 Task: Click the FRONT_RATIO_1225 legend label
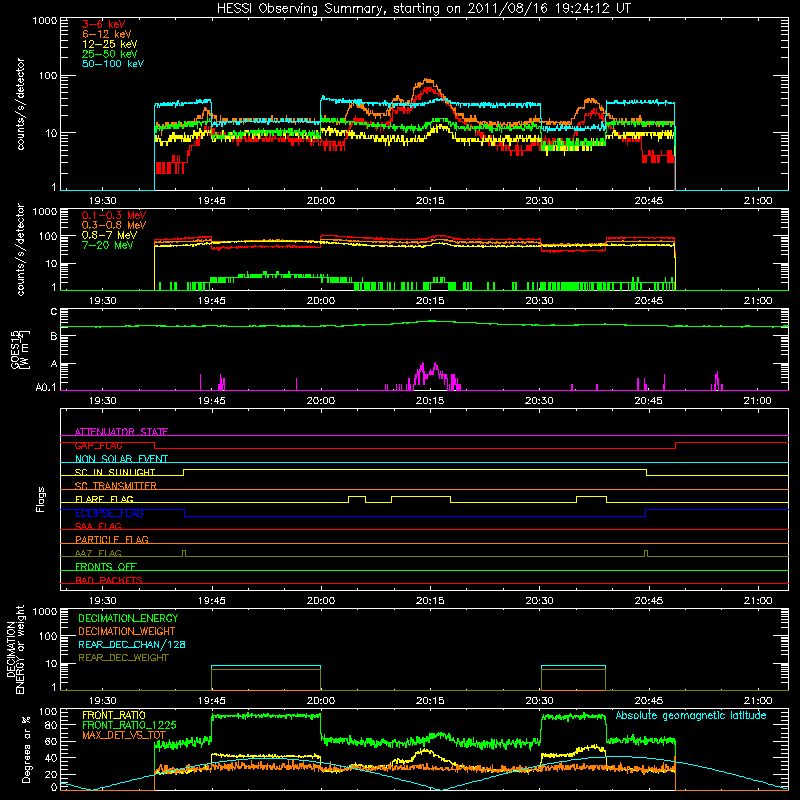pos(129,725)
